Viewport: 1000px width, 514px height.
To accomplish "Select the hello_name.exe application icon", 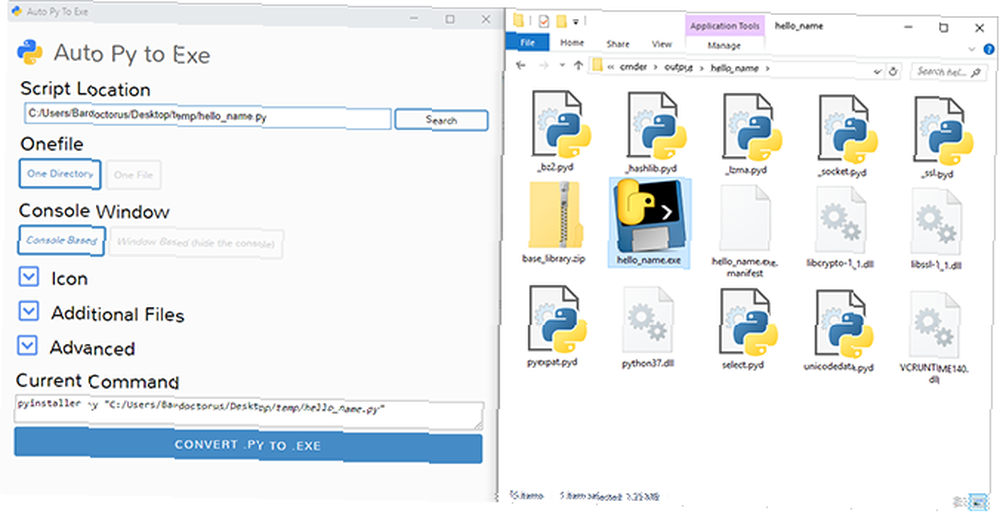I will click(x=649, y=216).
